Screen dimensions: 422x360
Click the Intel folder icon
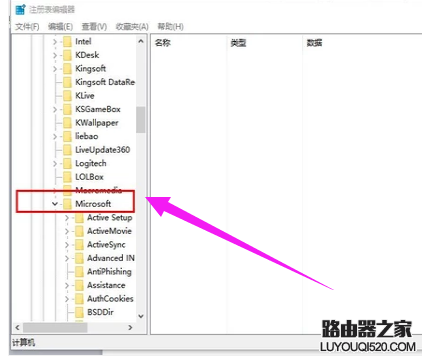pos(67,42)
